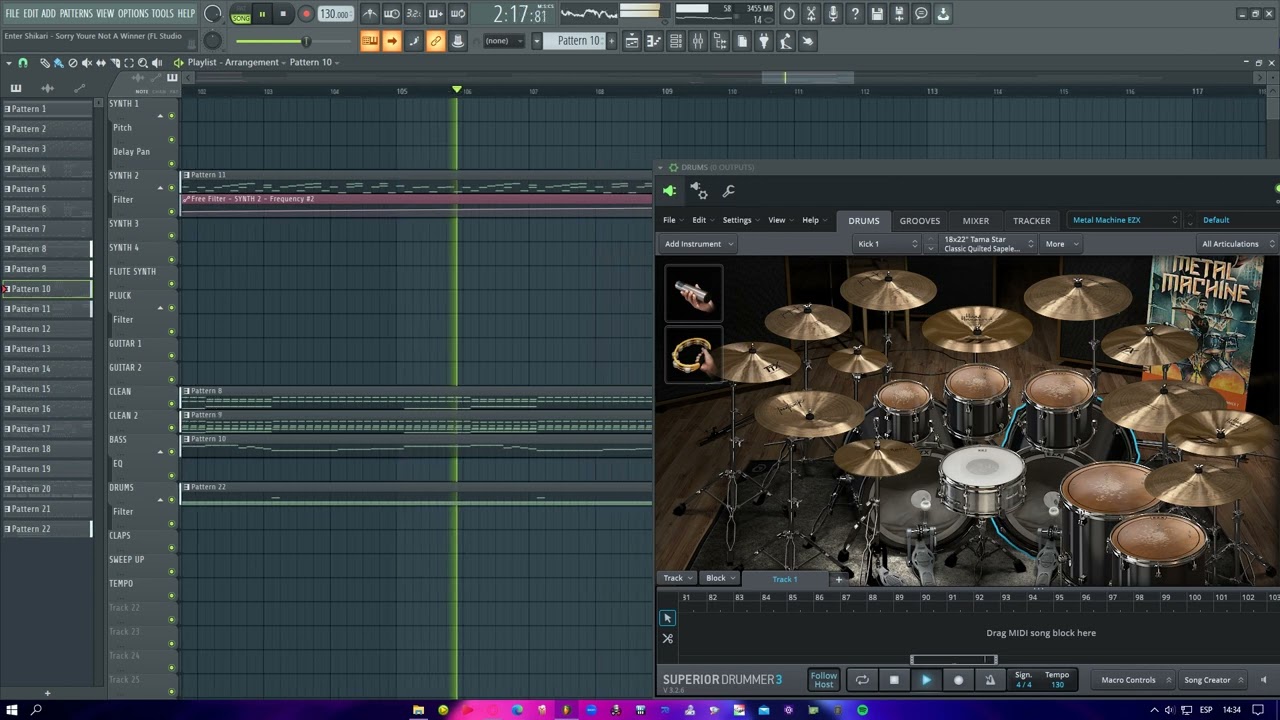The image size is (1280, 720).
Task: Toggle the orange arrow auto-scroll button
Action: tap(391, 41)
